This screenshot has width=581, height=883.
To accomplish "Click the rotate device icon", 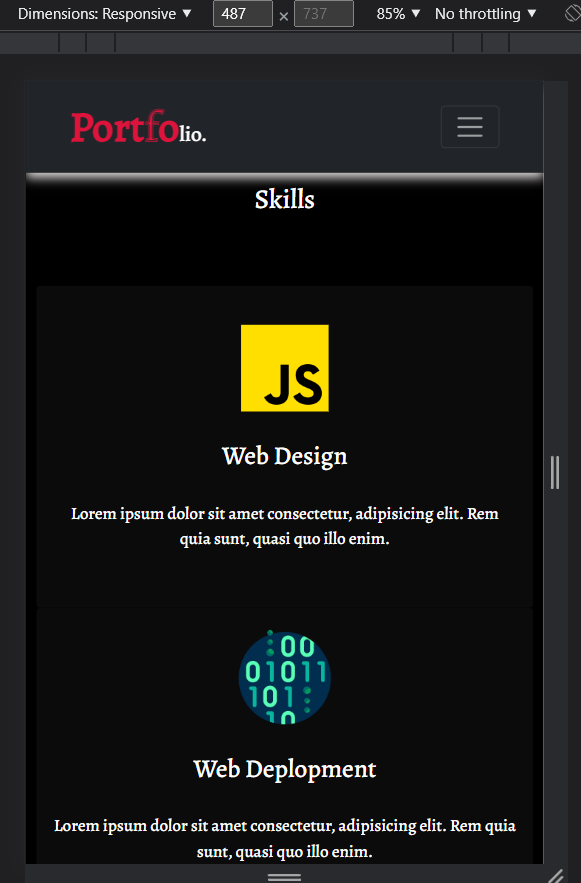I will (573, 14).
